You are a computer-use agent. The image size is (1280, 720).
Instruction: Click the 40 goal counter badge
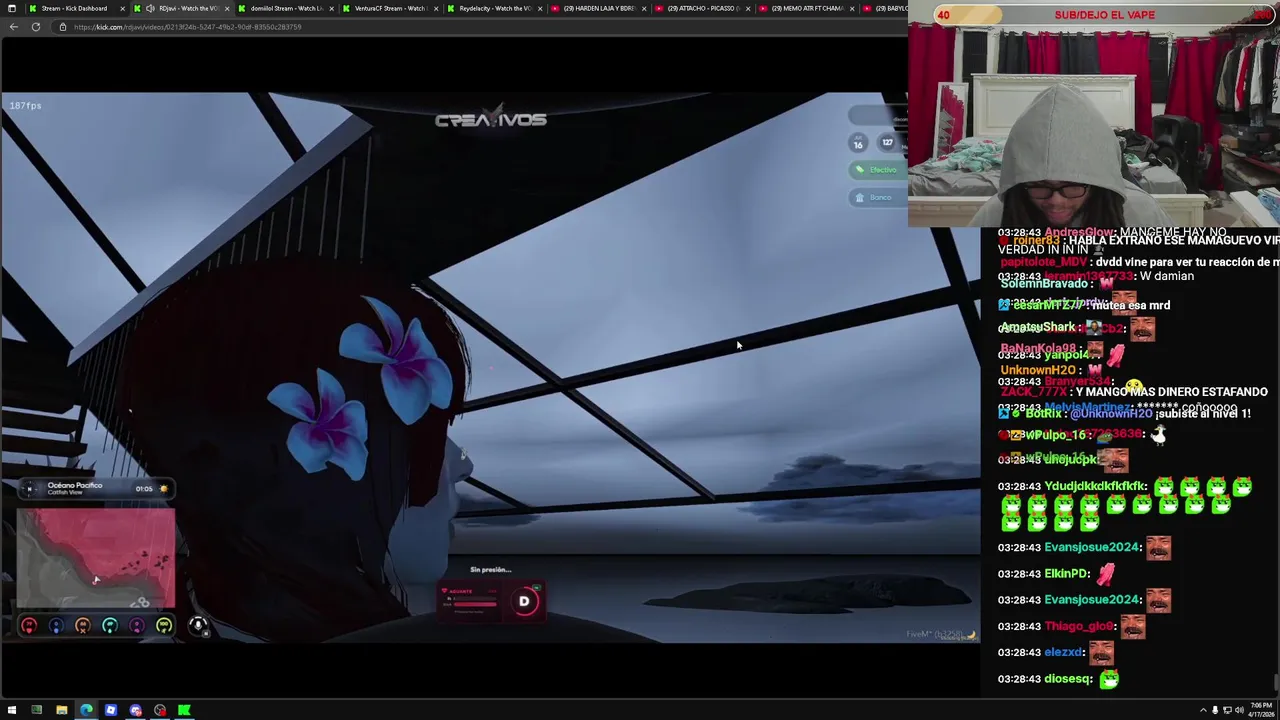click(x=943, y=15)
